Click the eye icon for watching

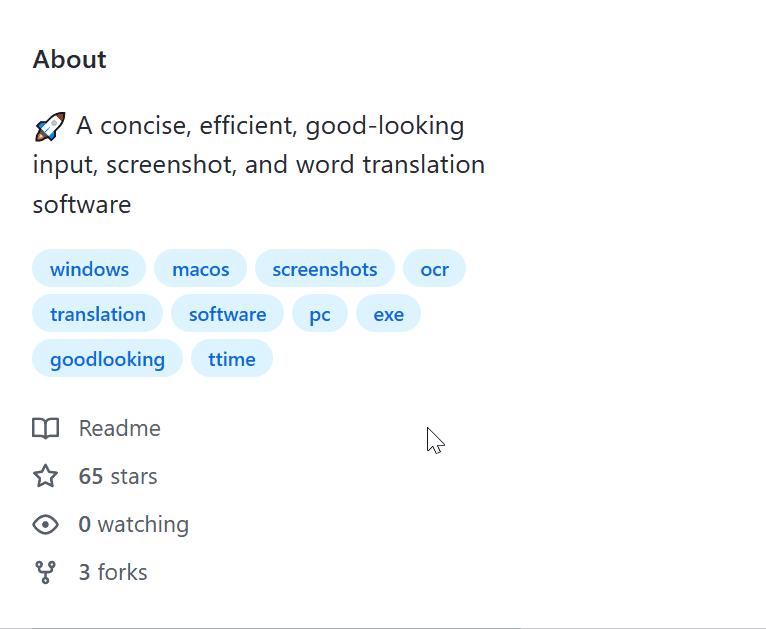45,524
